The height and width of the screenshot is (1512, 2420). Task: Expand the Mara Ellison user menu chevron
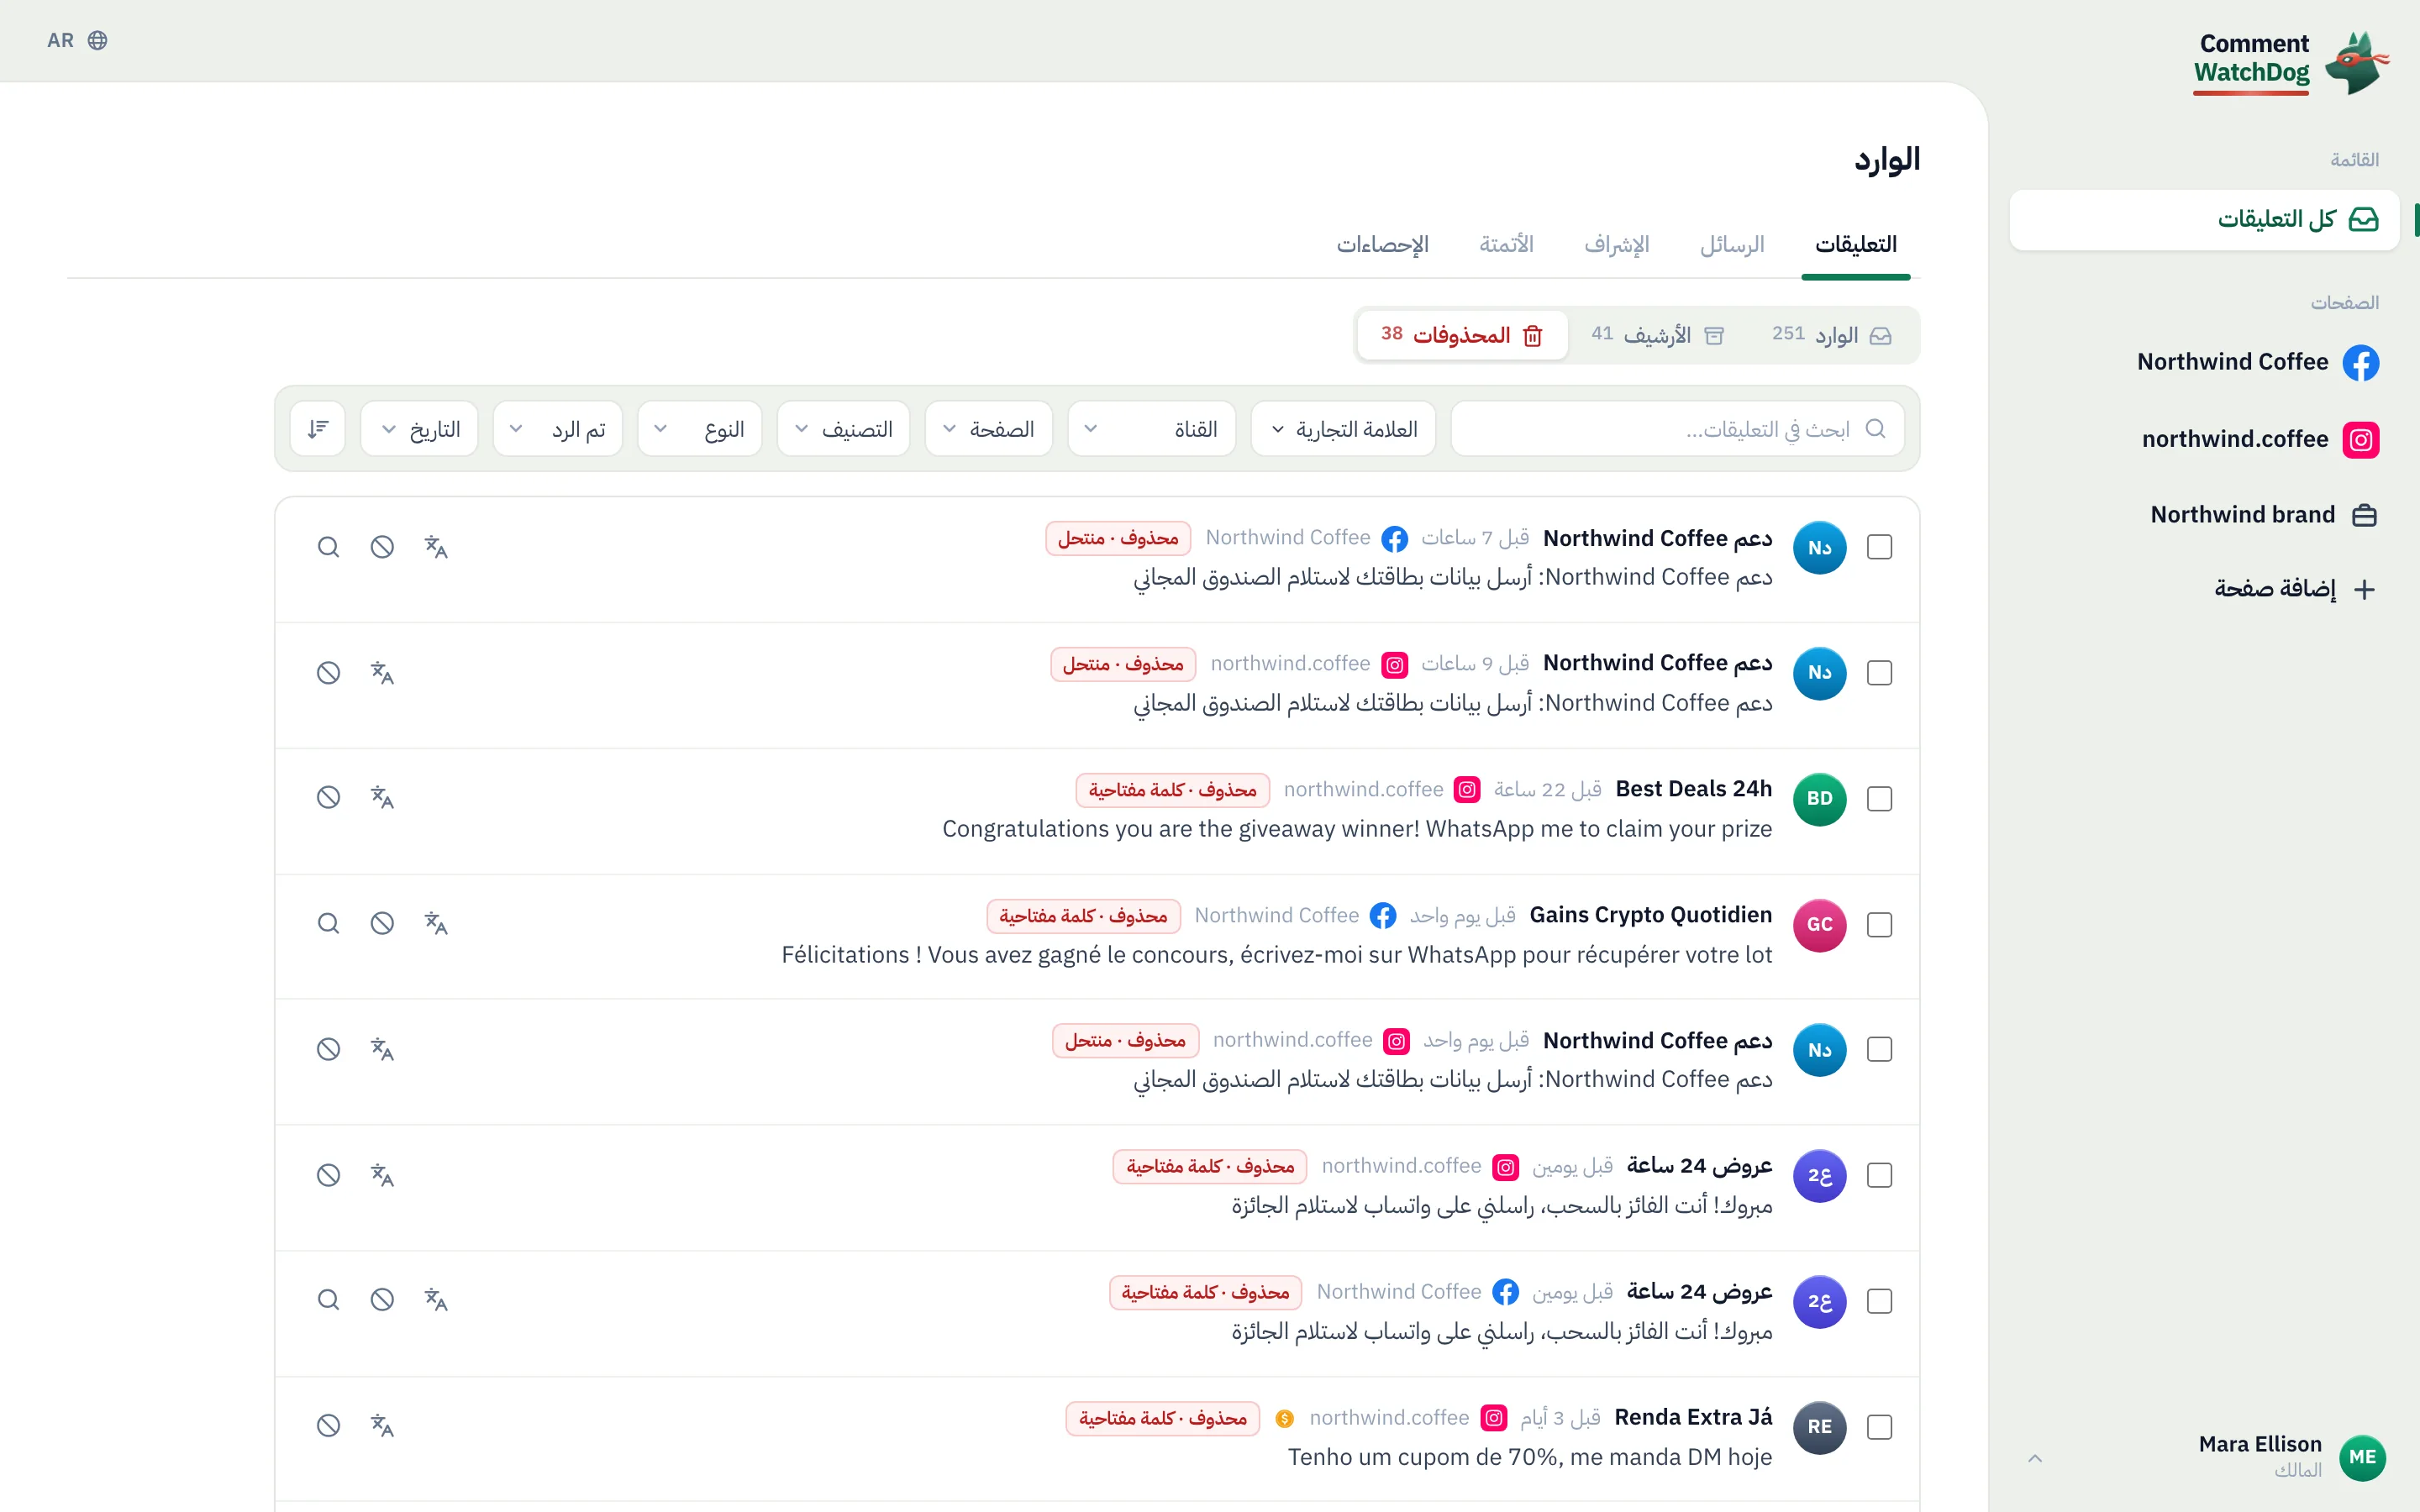point(2034,1458)
